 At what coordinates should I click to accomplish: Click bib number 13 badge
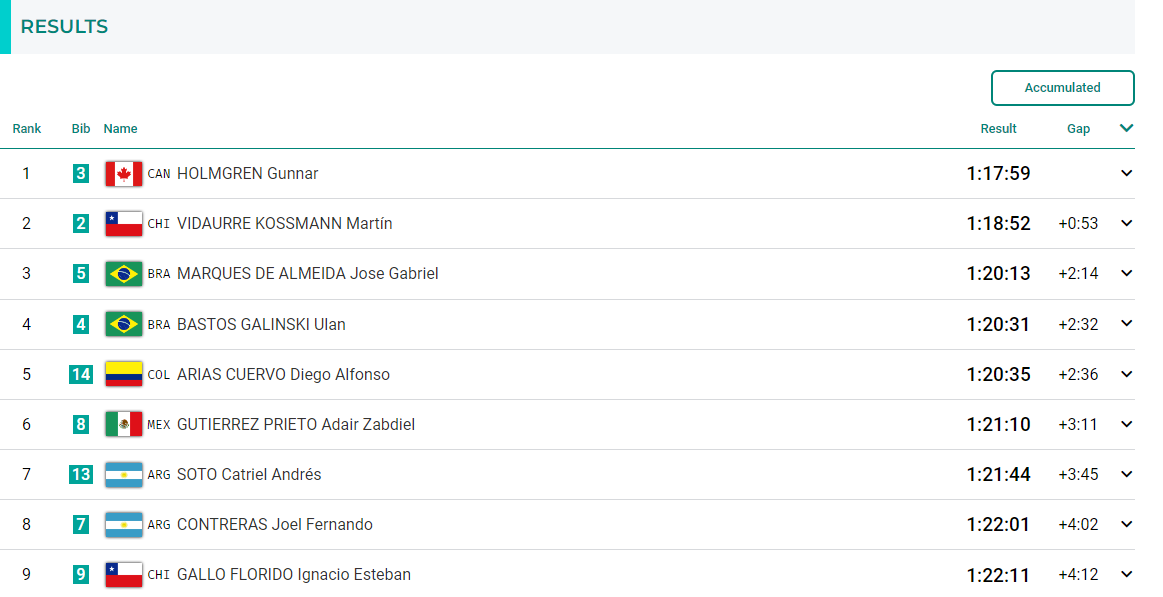pyautogui.click(x=81, y=475)
